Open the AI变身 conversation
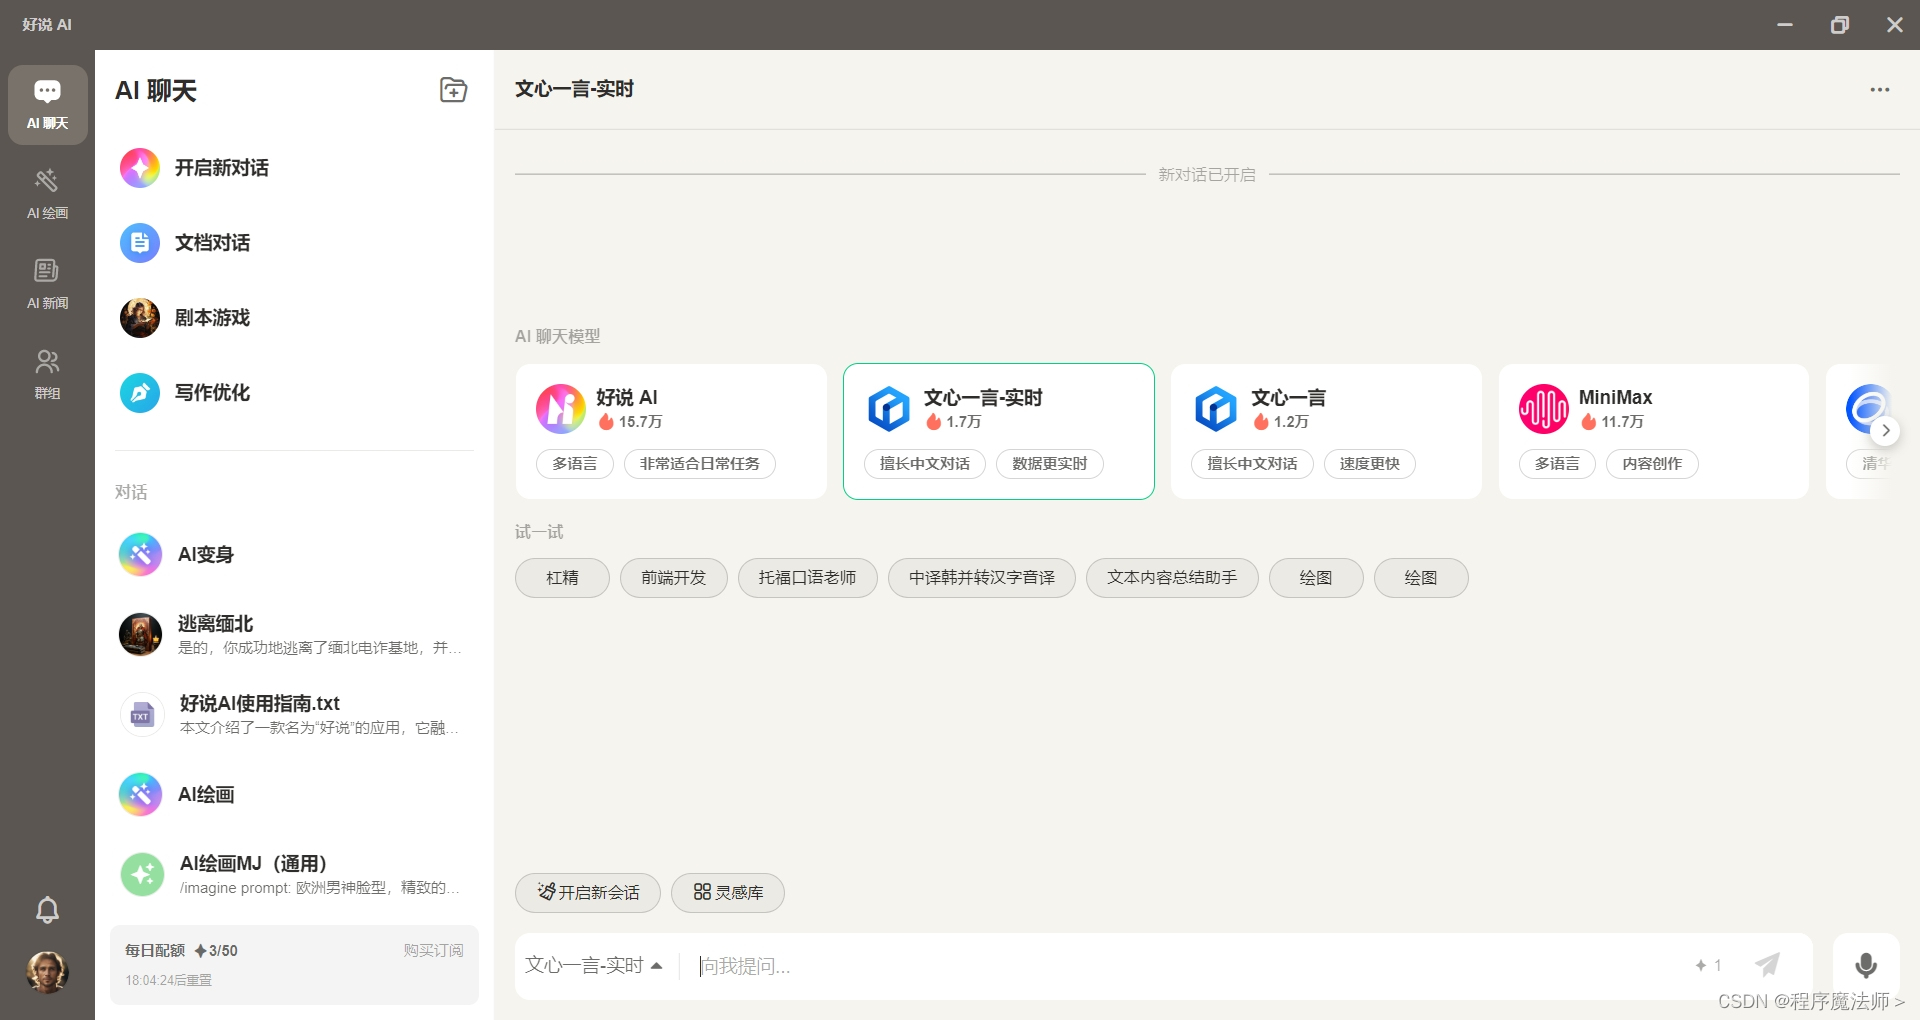 click(x=294, y=555)
